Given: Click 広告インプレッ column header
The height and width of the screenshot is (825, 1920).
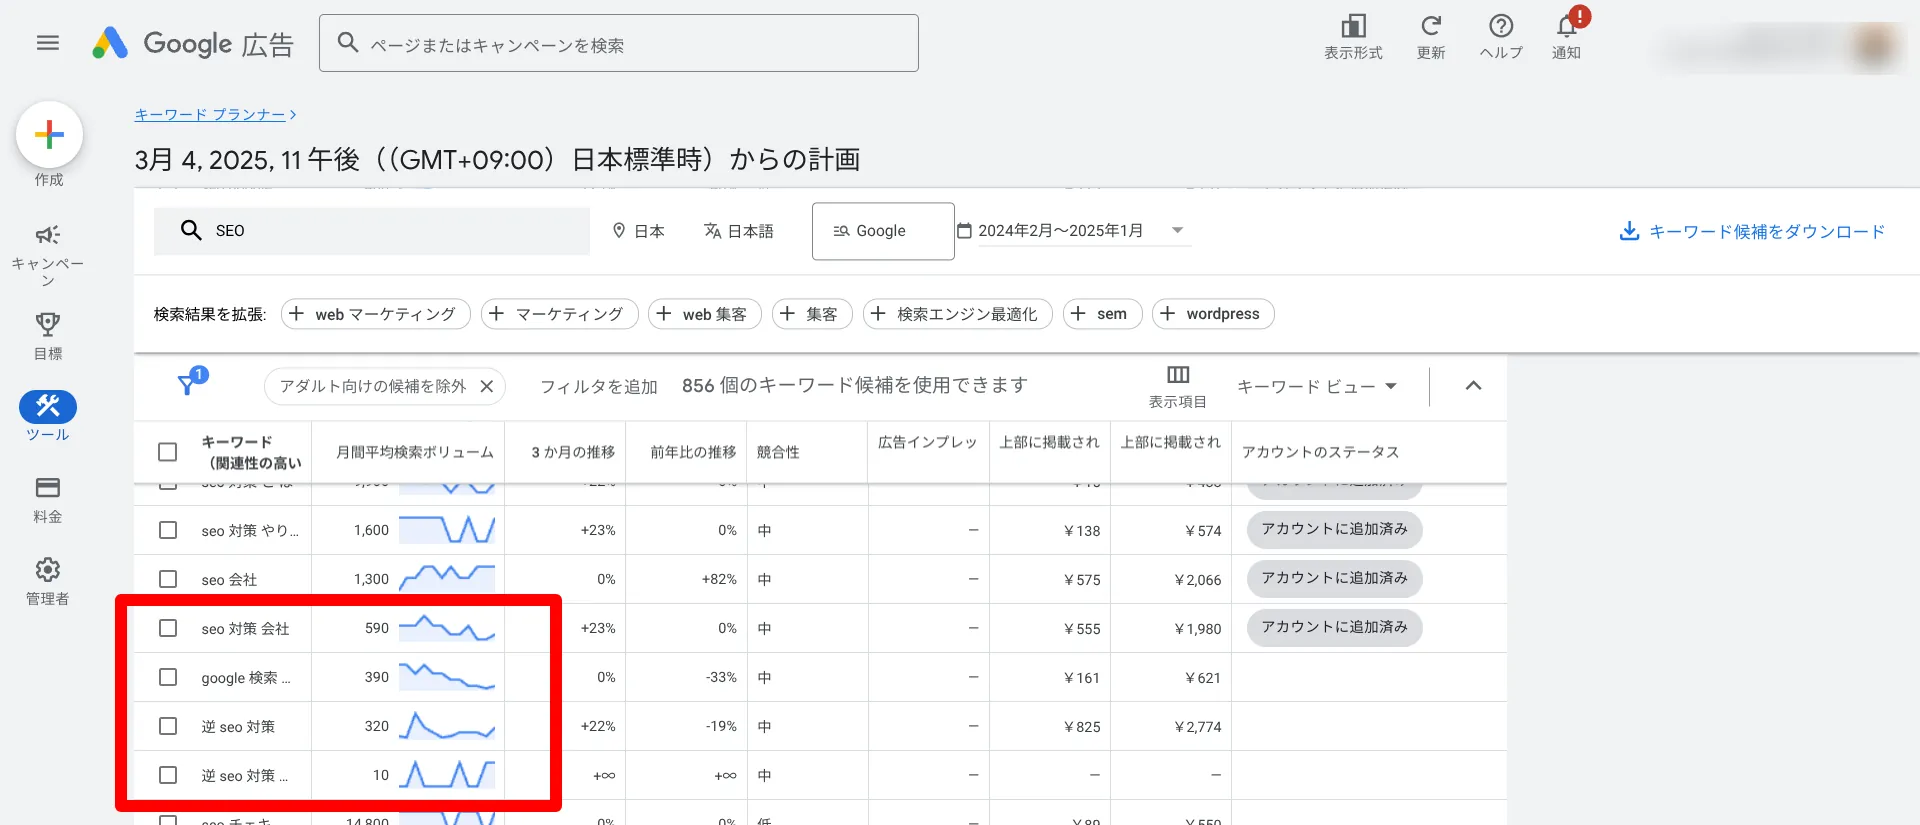Looking at the screenshot, I should 927,442.
